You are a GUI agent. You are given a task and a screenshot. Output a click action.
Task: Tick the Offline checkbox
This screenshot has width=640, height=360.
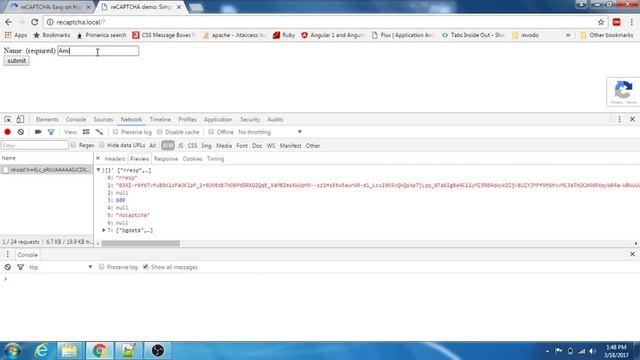[x=211, y=132]
